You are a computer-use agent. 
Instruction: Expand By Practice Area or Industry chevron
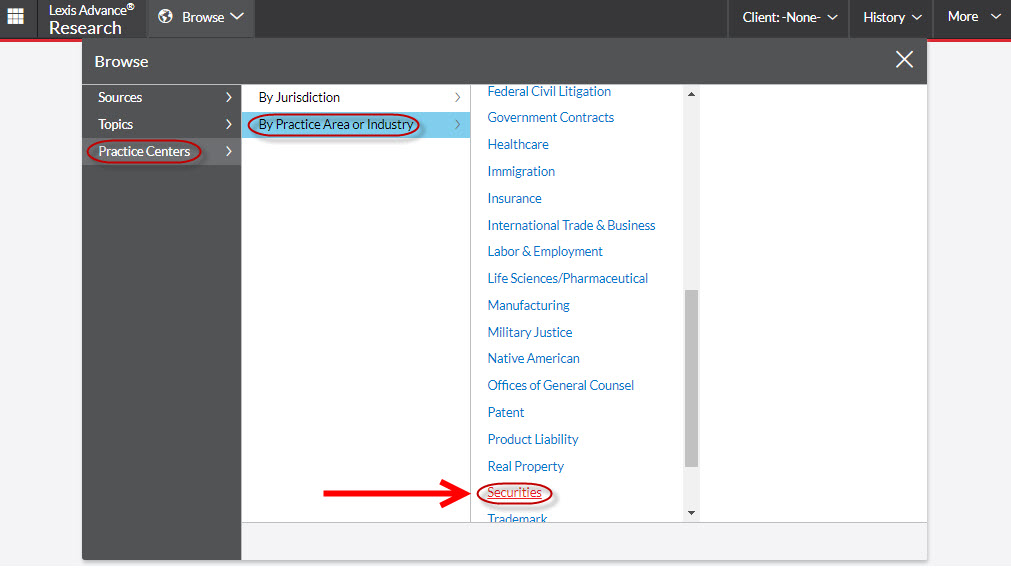click(x=458, y=124)
